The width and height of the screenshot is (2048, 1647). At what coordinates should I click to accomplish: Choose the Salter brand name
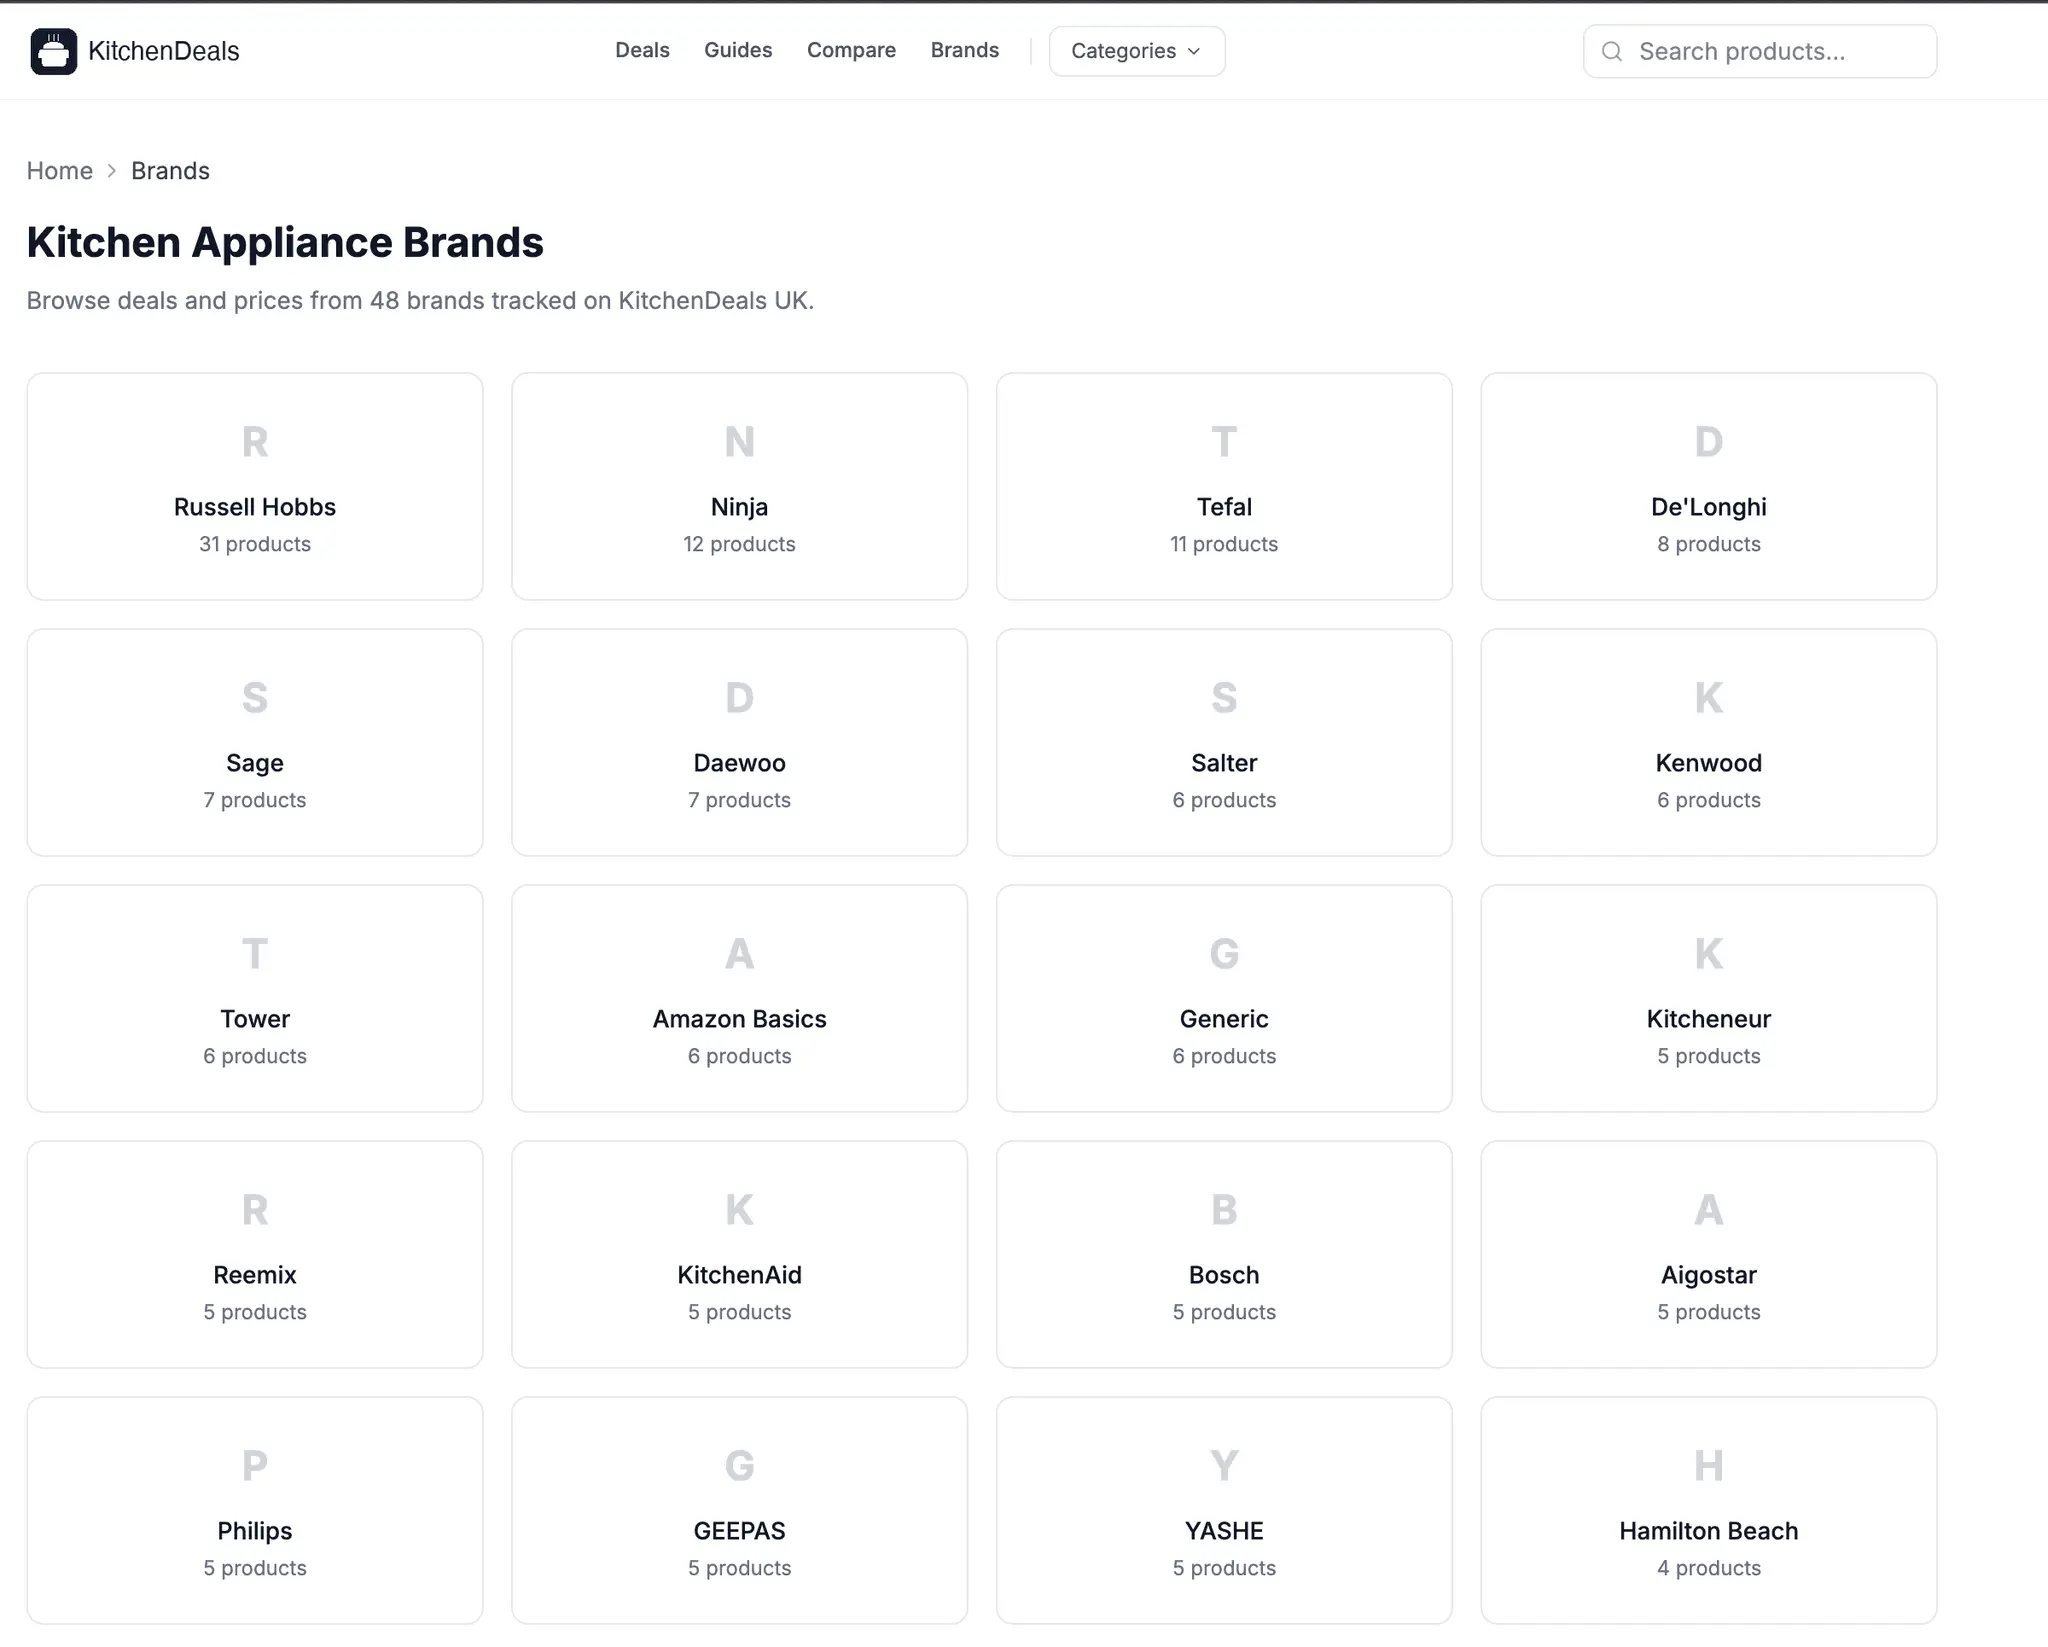[x=1224, y=763]
